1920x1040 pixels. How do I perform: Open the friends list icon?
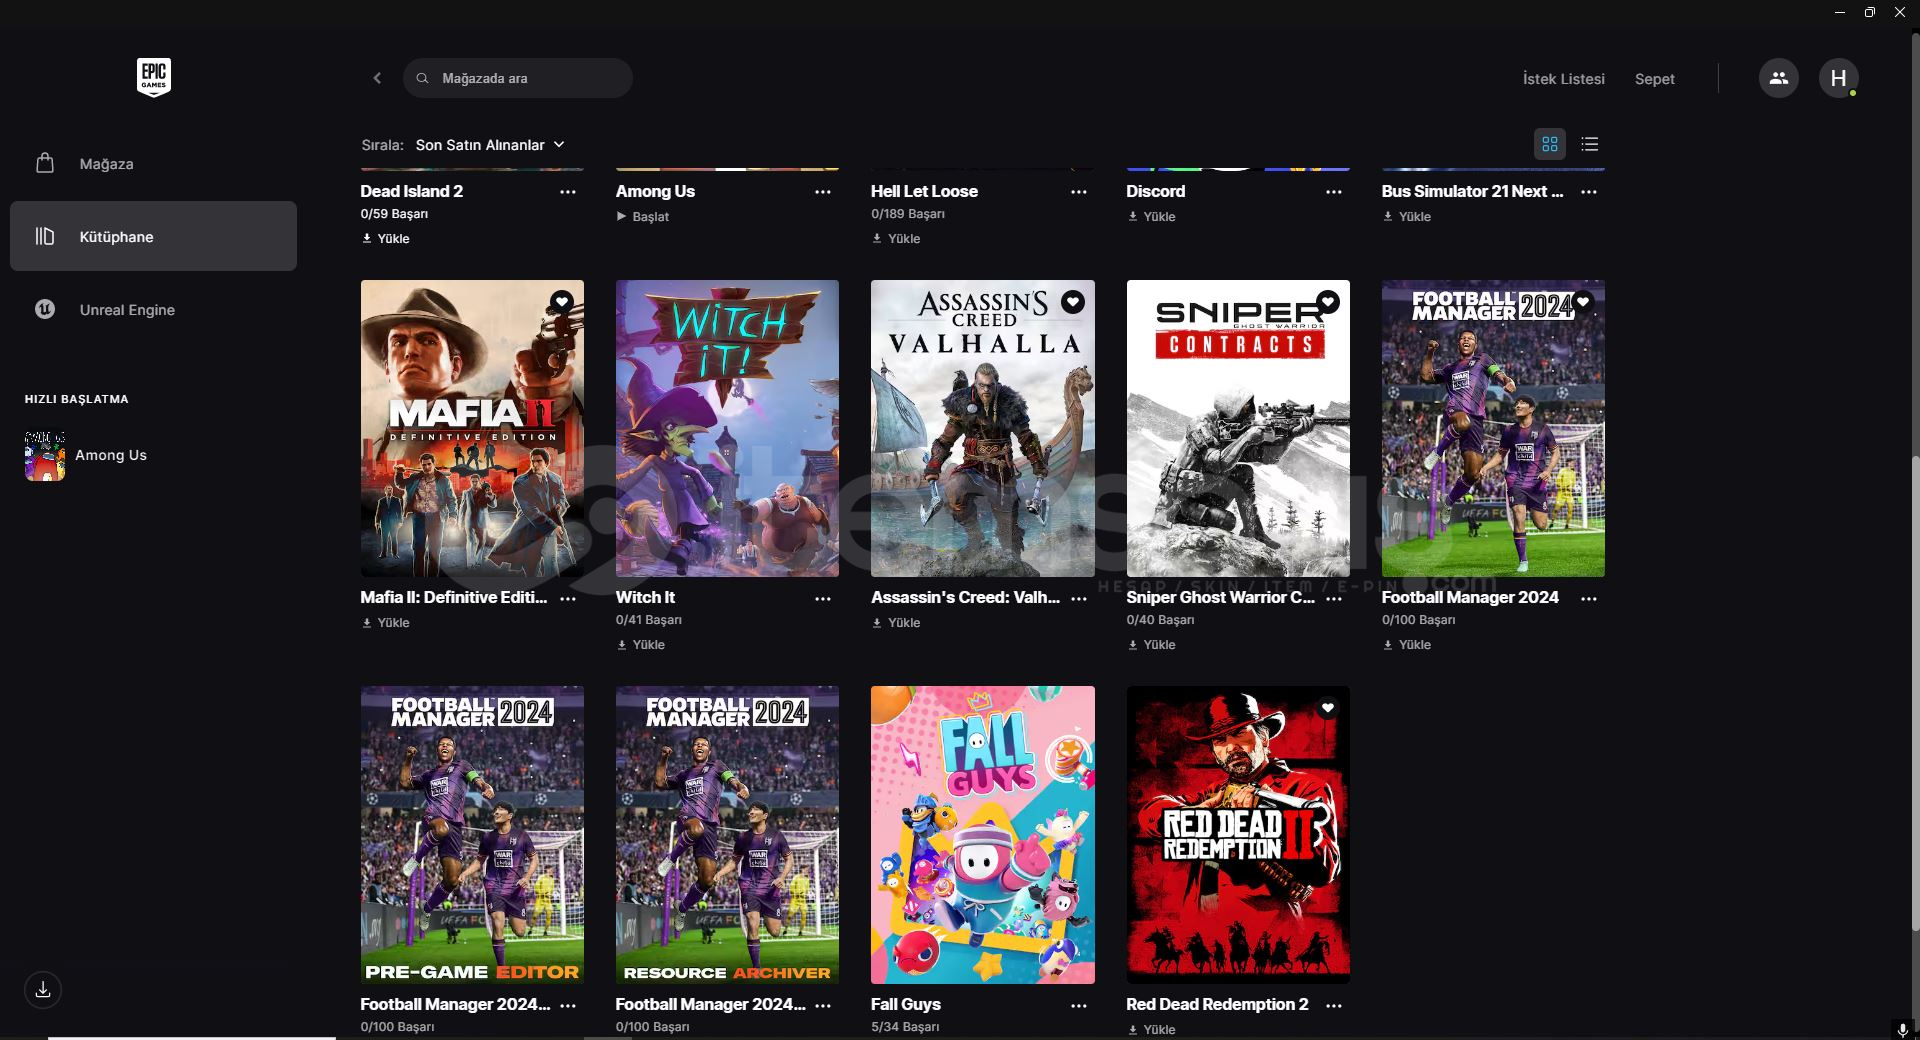(x=1778, y=78)
